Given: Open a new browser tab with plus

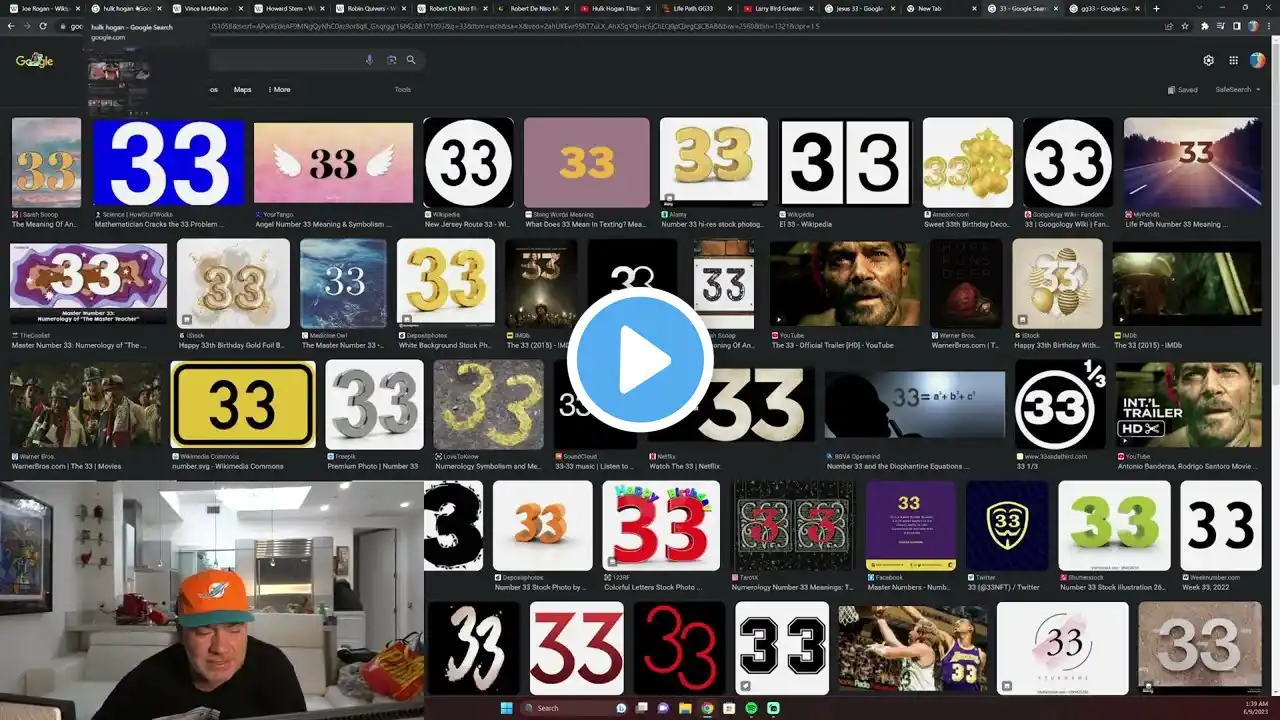Looking at the screenshot, I should 1157,8.
